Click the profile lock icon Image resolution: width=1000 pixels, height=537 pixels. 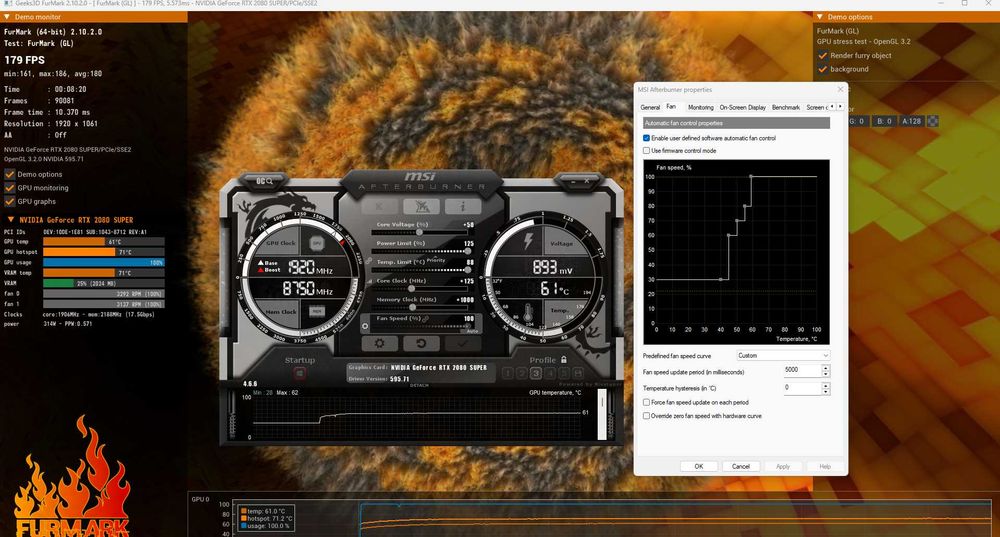pyautogui.click(x=564, y=360)
